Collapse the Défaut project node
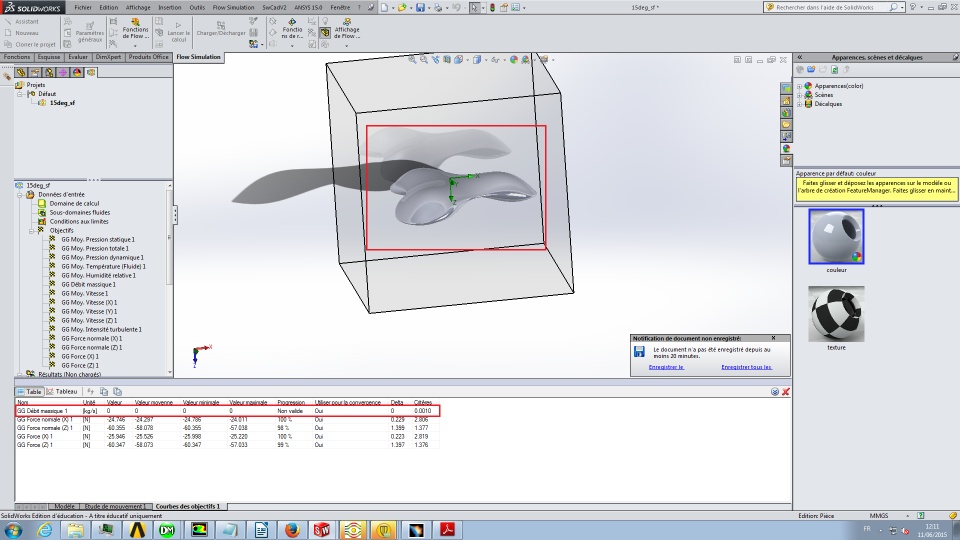 (20, 94)
